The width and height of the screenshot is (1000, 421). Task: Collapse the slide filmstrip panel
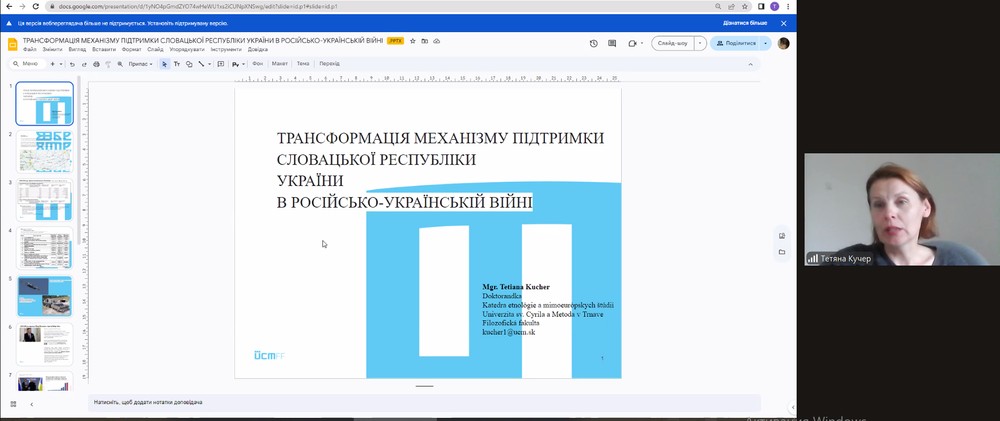point(31,403)
